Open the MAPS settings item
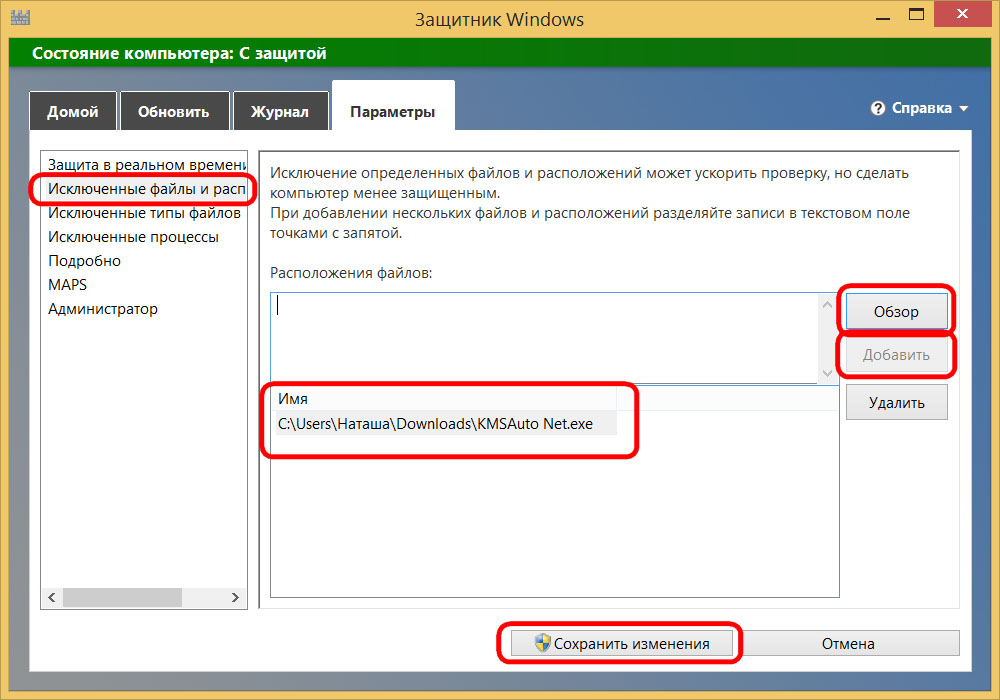The height and width of the screenshot is (700, 1000). point(67,285)
